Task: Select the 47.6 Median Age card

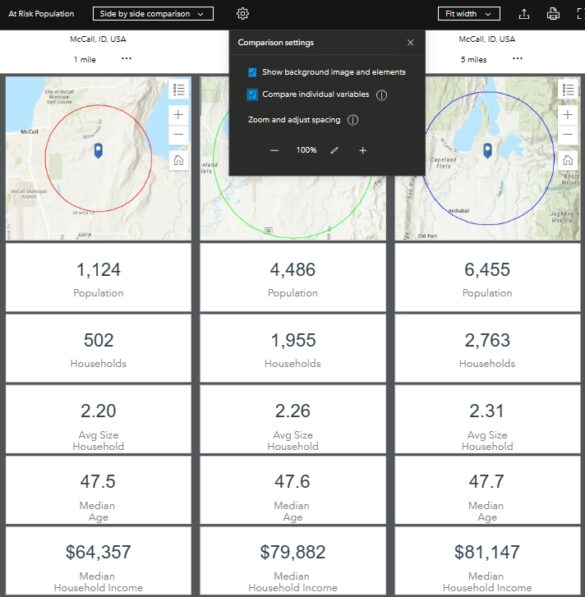Action: pos(293,490)
